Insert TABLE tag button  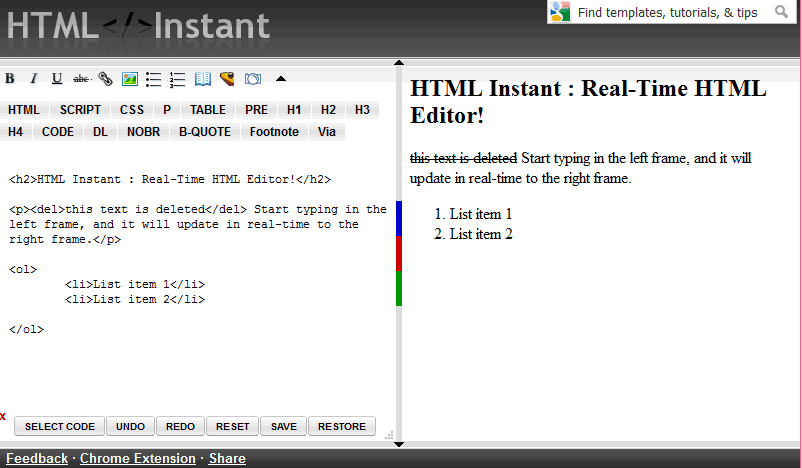tap(208, 110)
